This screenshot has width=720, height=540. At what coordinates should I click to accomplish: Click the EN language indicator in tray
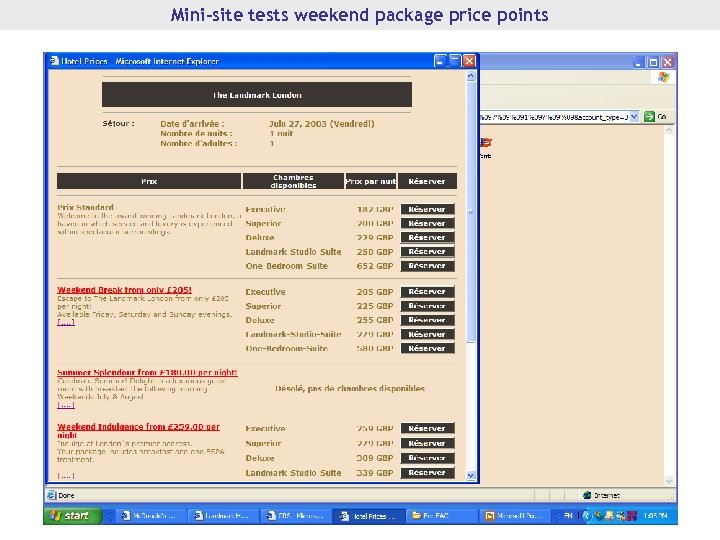click(x=568, y=516)
